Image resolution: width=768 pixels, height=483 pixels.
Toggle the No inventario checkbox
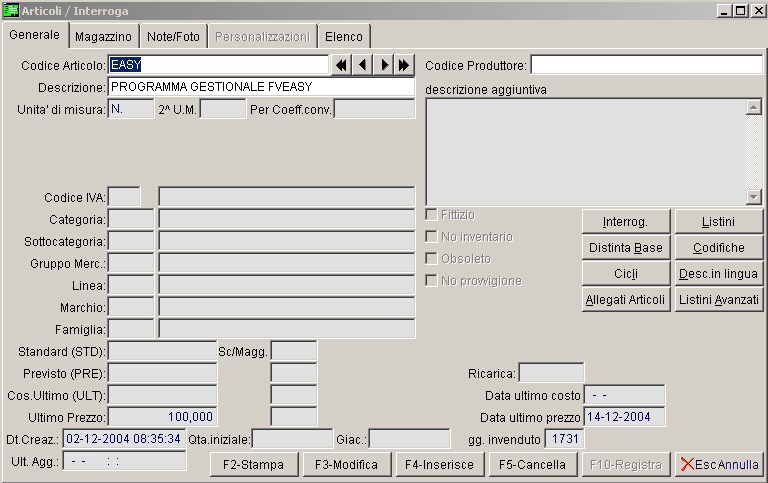point(431,237)
